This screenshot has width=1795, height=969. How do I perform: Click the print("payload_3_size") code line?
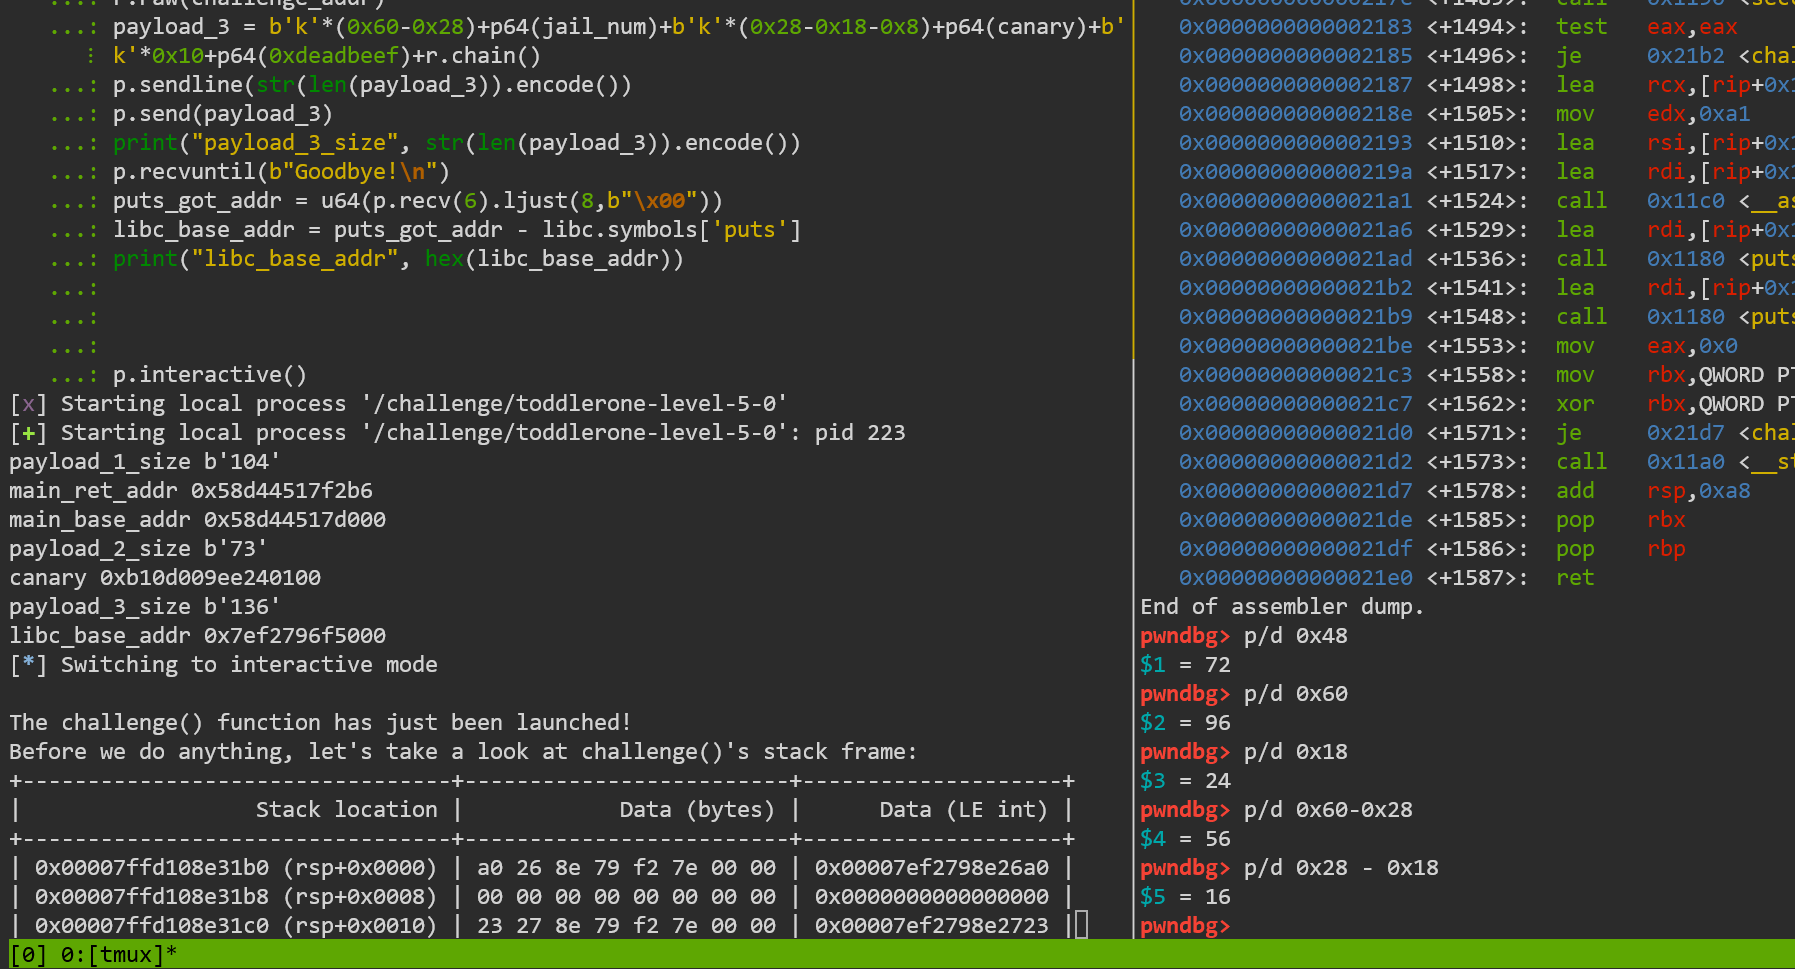pyautogui.click(x=457, y=143)
